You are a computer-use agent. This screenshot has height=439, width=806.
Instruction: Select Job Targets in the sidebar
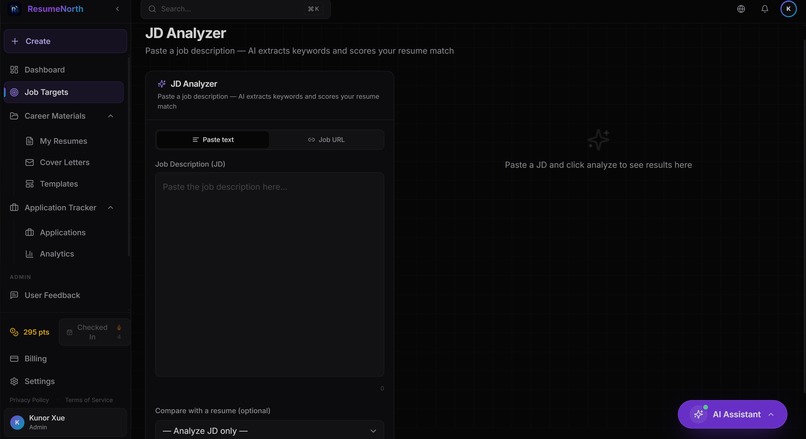coord(64,92)
